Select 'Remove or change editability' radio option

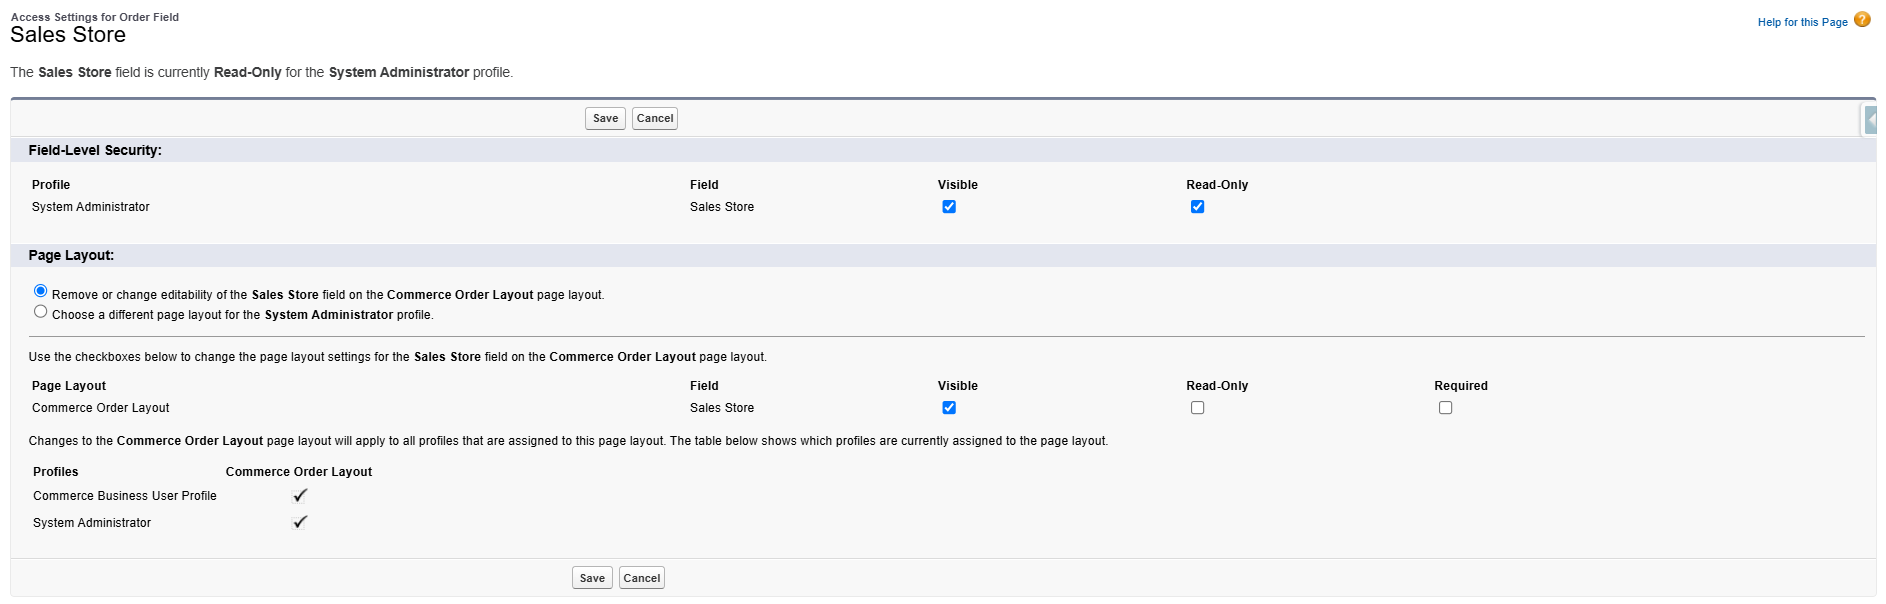tap(41, 291)
